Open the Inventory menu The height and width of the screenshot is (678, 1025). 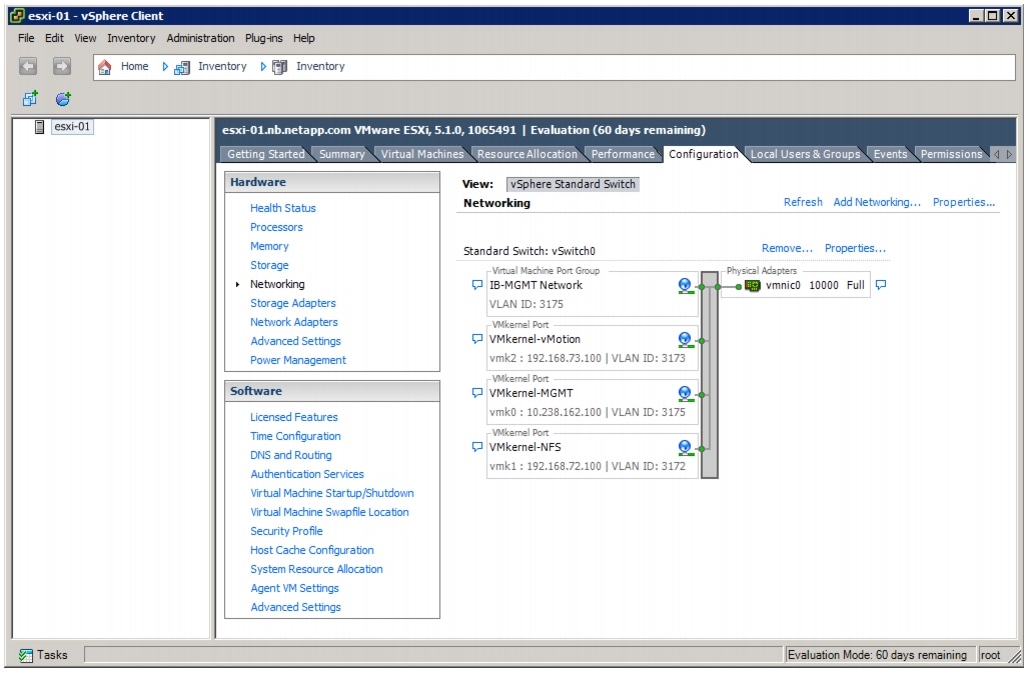[x=131, y=38]
